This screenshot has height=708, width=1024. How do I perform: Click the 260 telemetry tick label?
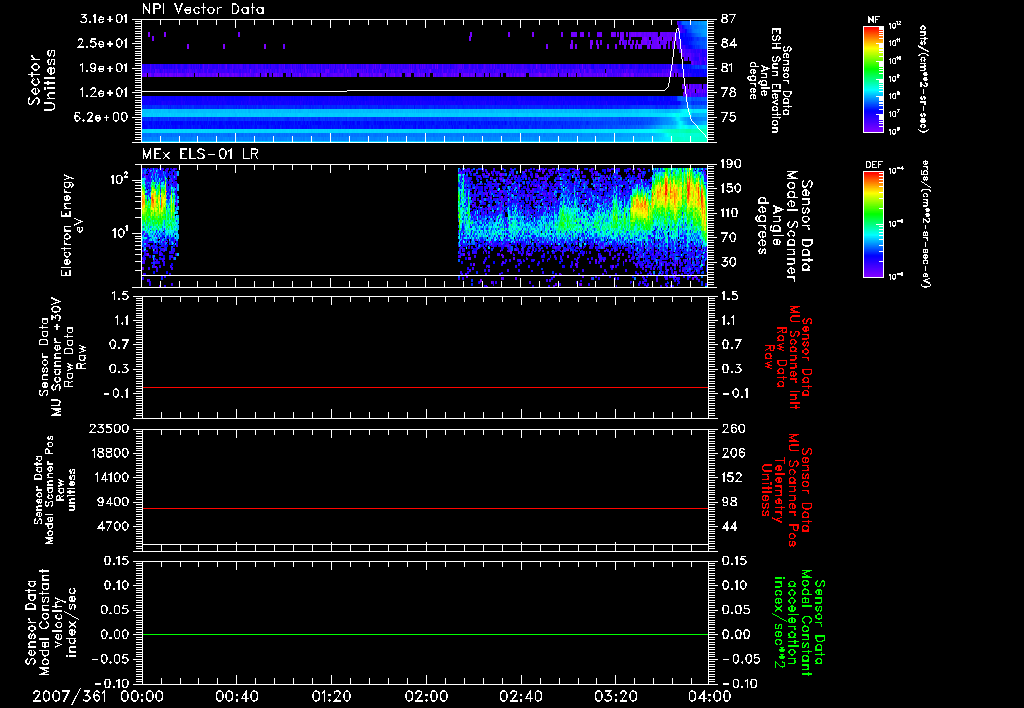(732, 428)
